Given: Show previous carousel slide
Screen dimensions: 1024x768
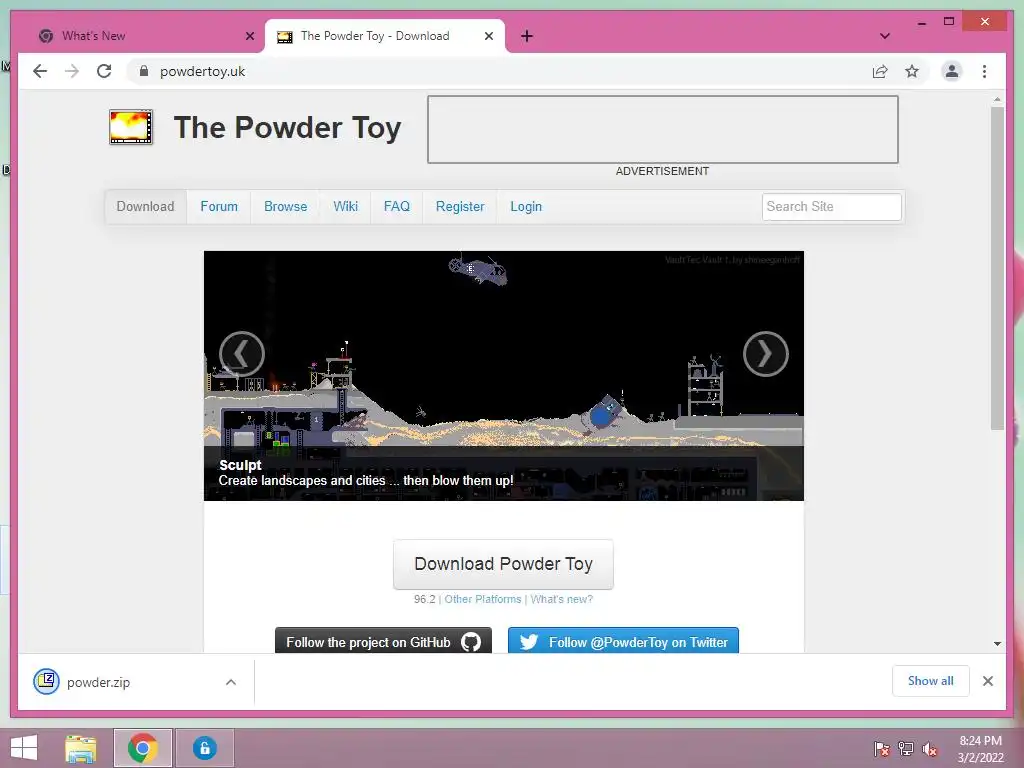Looking at the screenshot, I should click(x=242, y=354).
